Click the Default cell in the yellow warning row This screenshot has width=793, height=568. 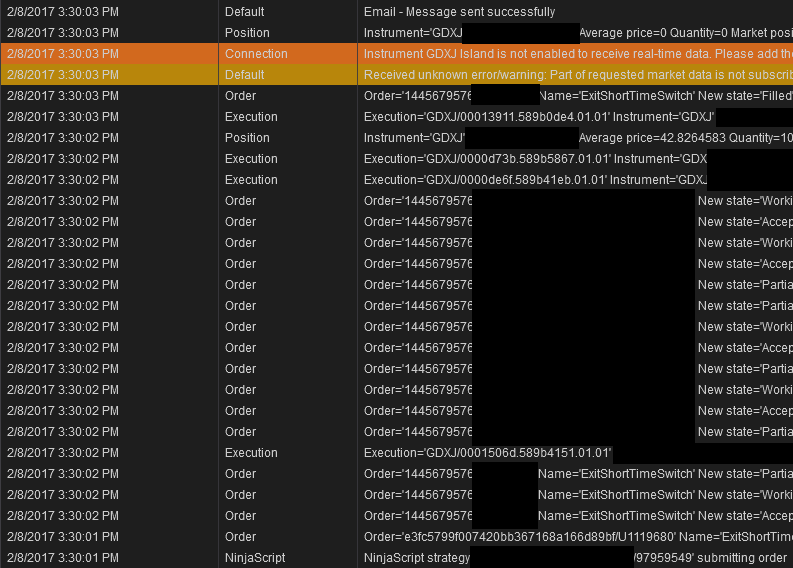[288, 75]
